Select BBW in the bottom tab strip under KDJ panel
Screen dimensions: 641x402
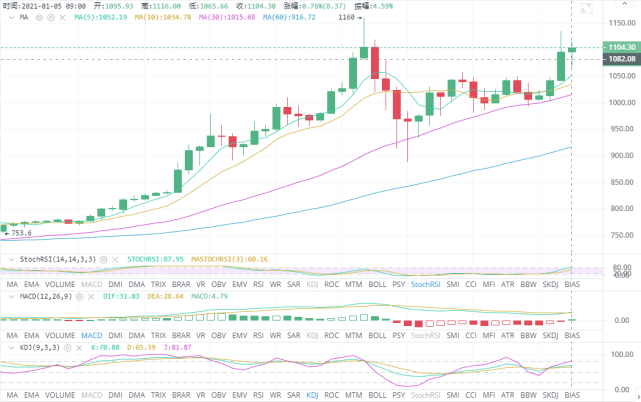click(529, 395)
